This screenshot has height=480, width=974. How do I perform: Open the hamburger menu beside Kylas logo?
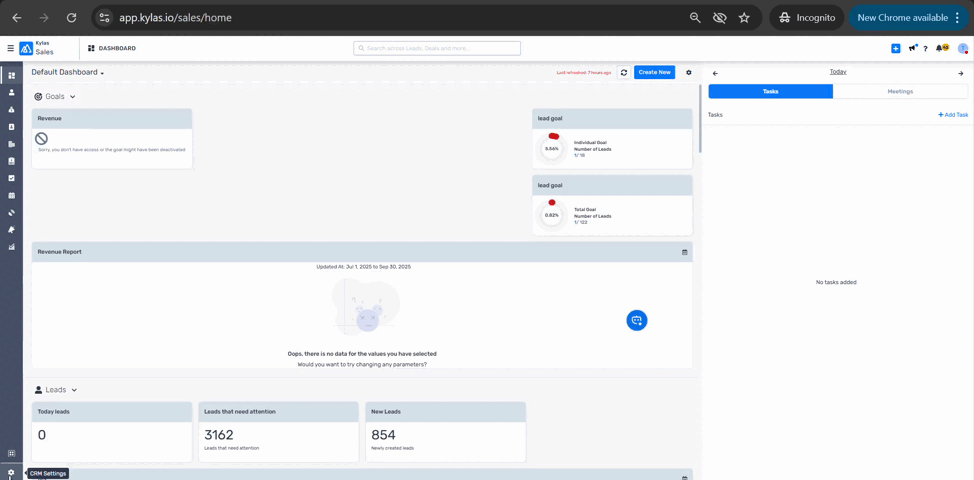pos(11,48)
